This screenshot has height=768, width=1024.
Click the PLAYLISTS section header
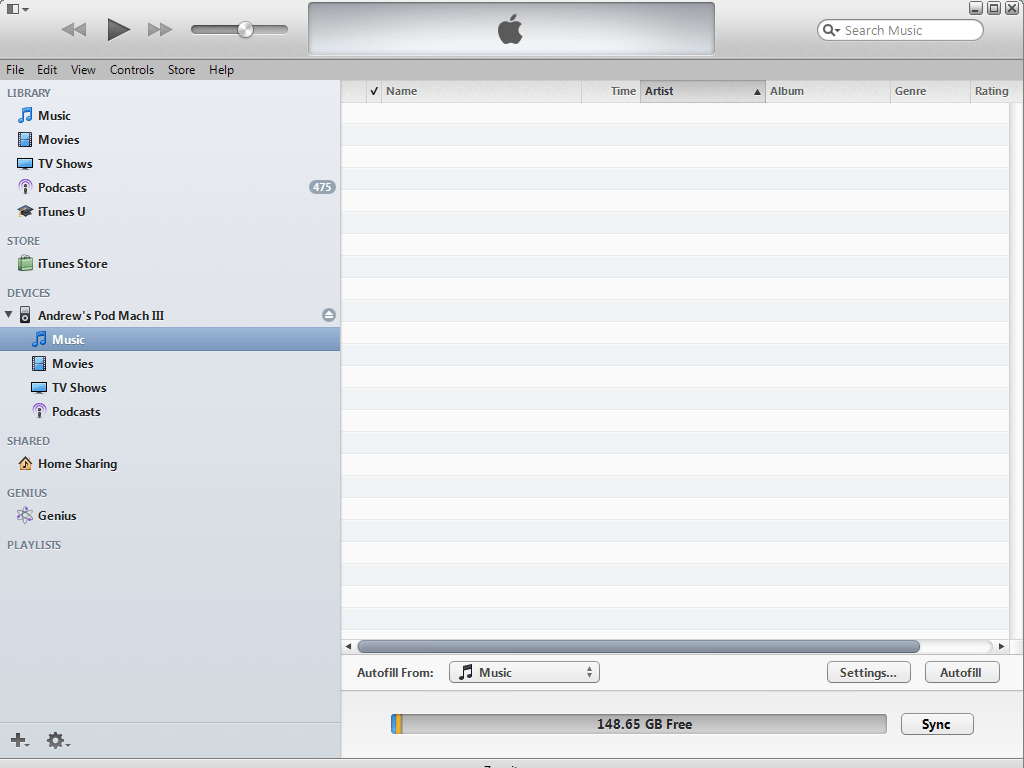pos(34,545)
